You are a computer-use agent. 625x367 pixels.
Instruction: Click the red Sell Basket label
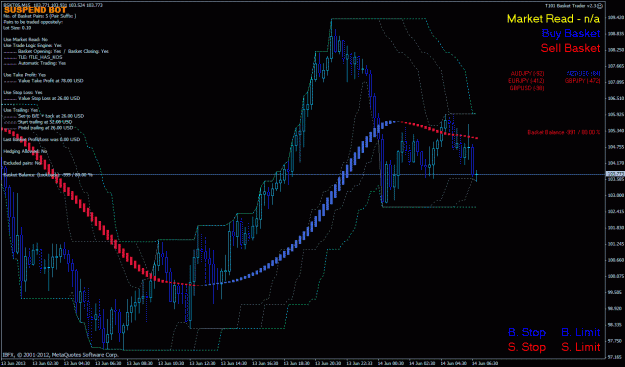pyautogui.click(x=570, y=48)
